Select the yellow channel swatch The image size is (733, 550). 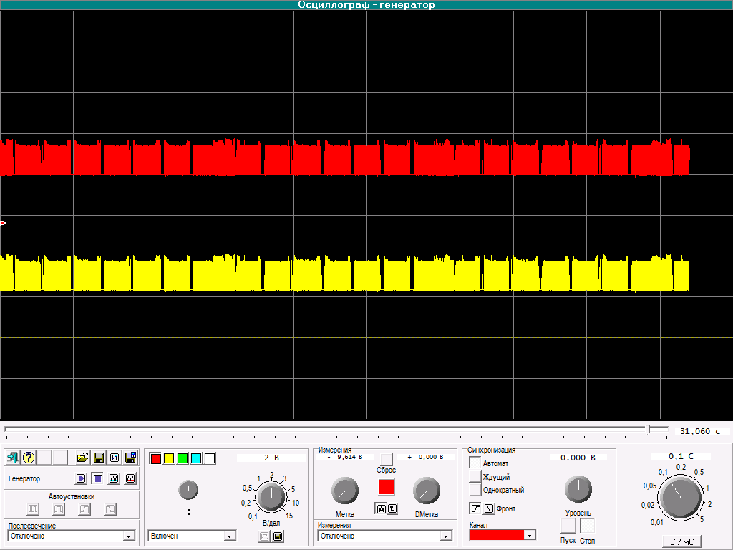click(x=169, y=458)
